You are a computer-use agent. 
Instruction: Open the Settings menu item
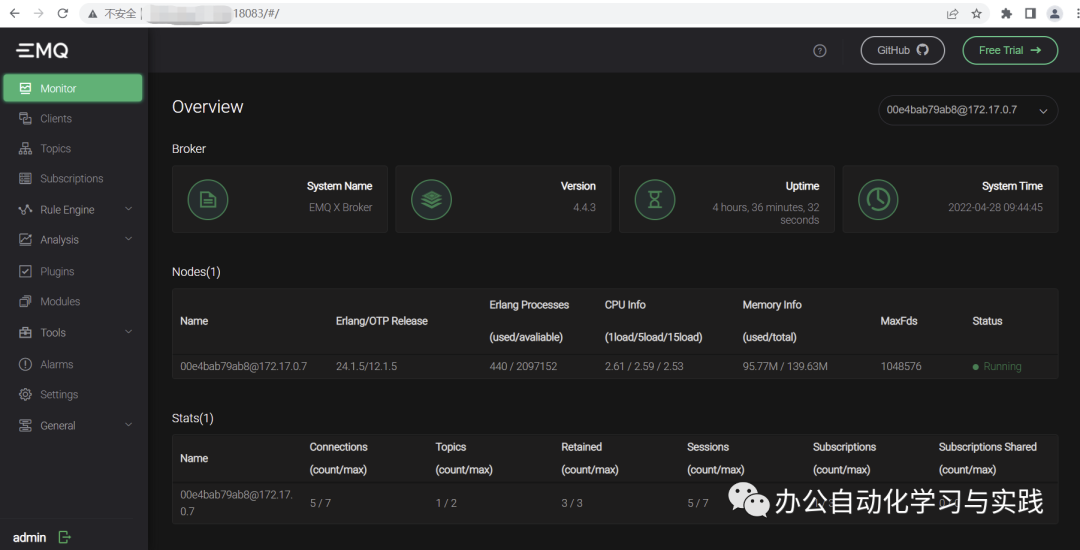(73, 394)
